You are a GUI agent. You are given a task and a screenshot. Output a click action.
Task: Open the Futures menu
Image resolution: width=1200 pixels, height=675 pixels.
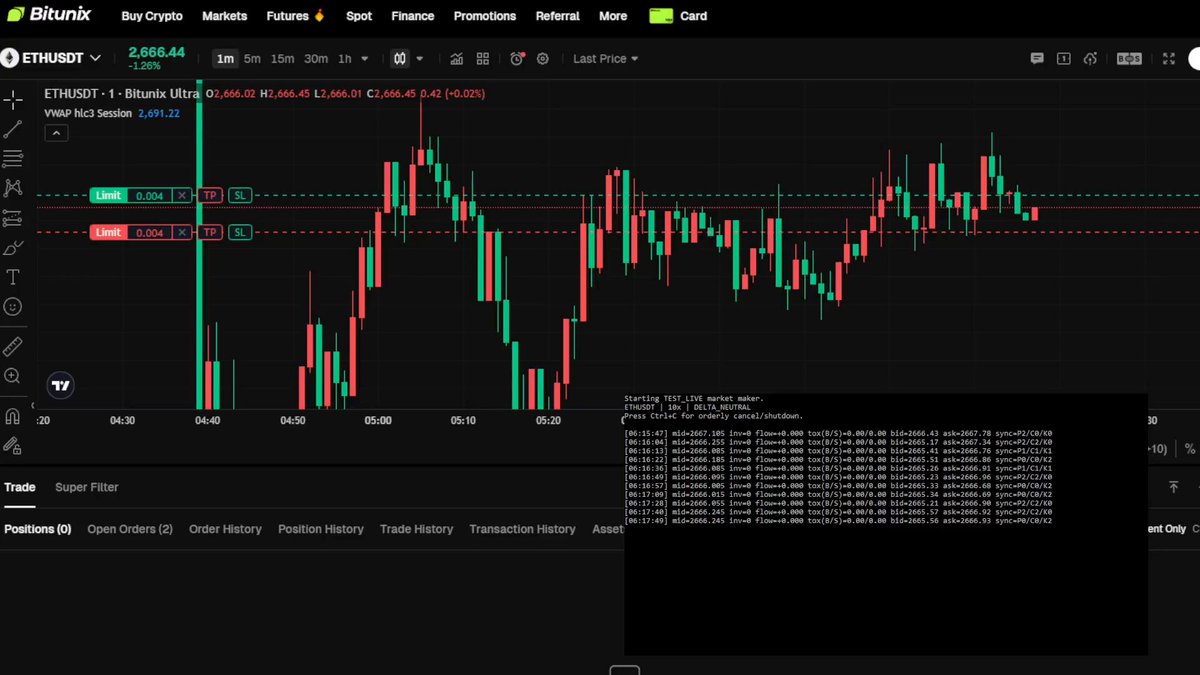(295, 16)
